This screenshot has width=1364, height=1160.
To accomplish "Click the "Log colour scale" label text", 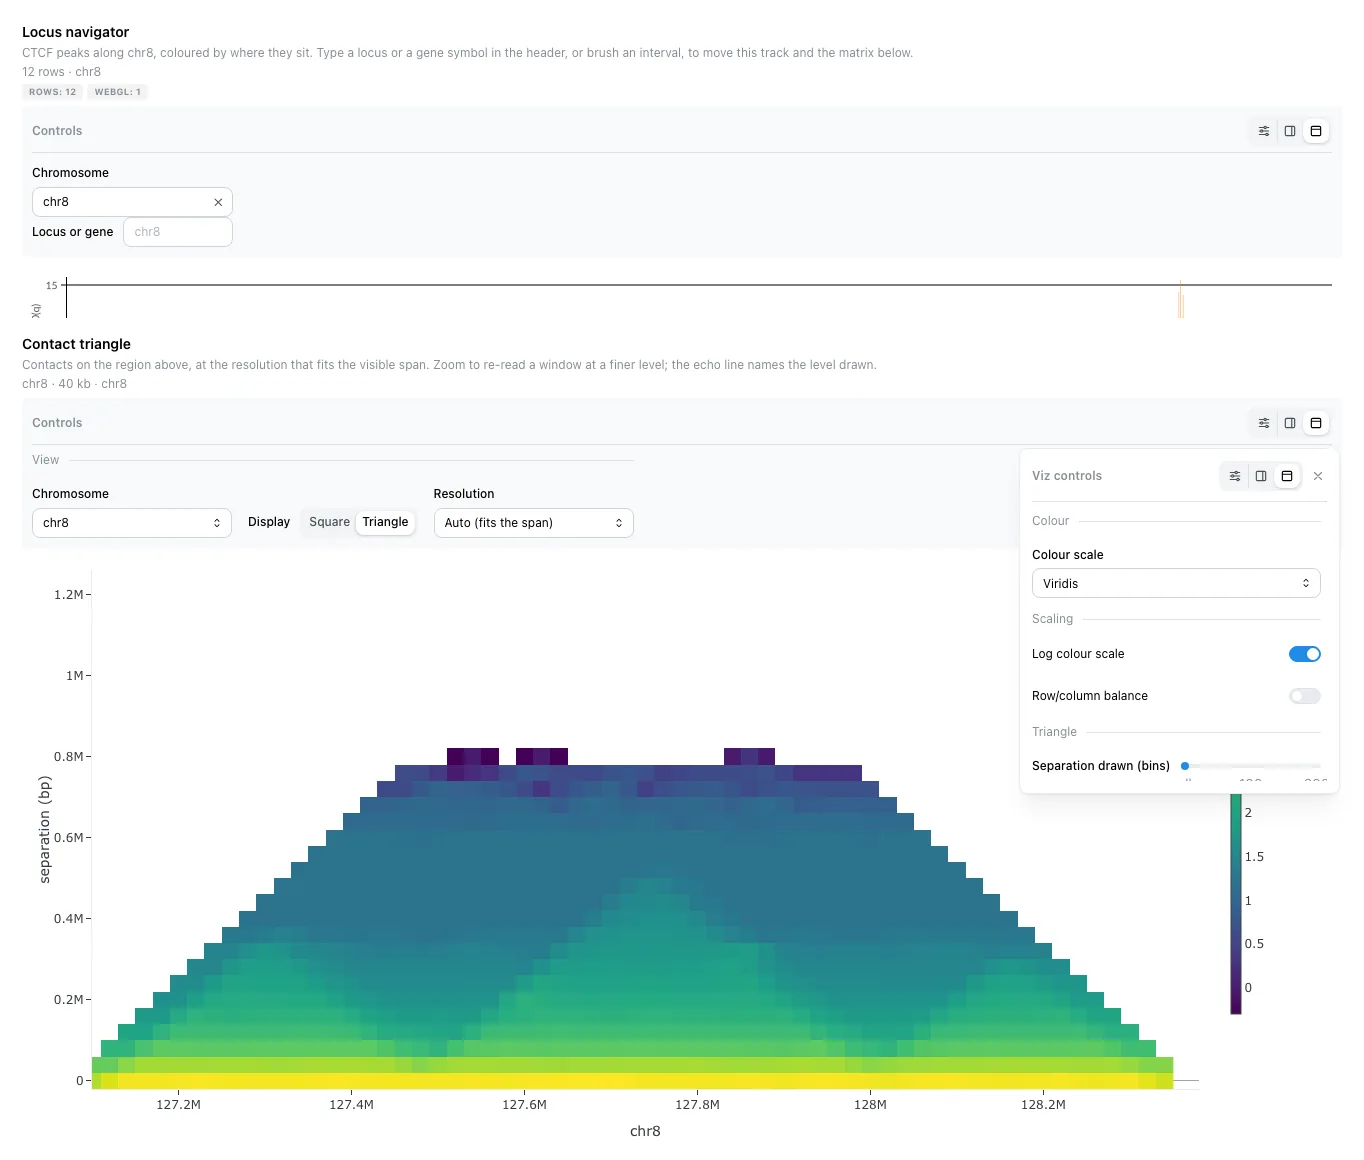I will click(x=1078, y=654).
